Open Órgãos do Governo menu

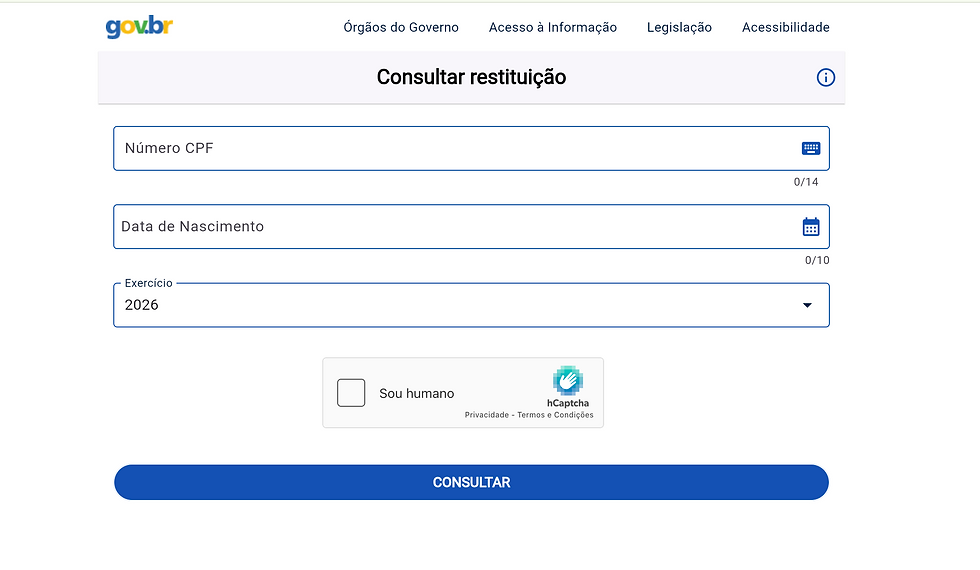[401, 28]
